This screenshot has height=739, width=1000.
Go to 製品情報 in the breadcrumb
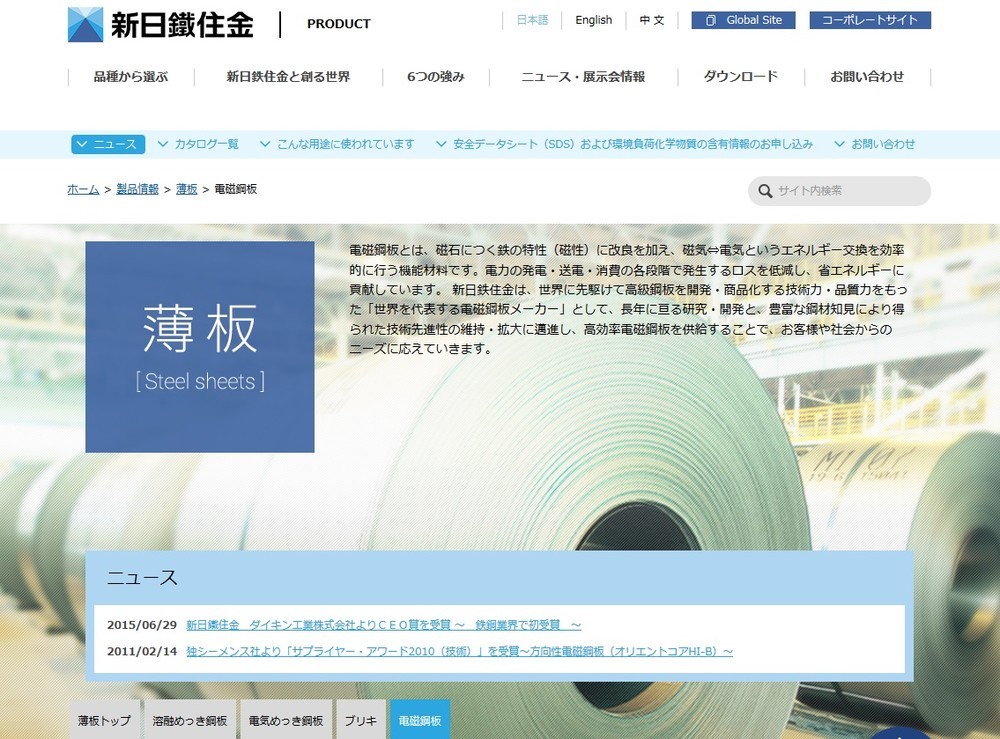click(x=137, y=189)
